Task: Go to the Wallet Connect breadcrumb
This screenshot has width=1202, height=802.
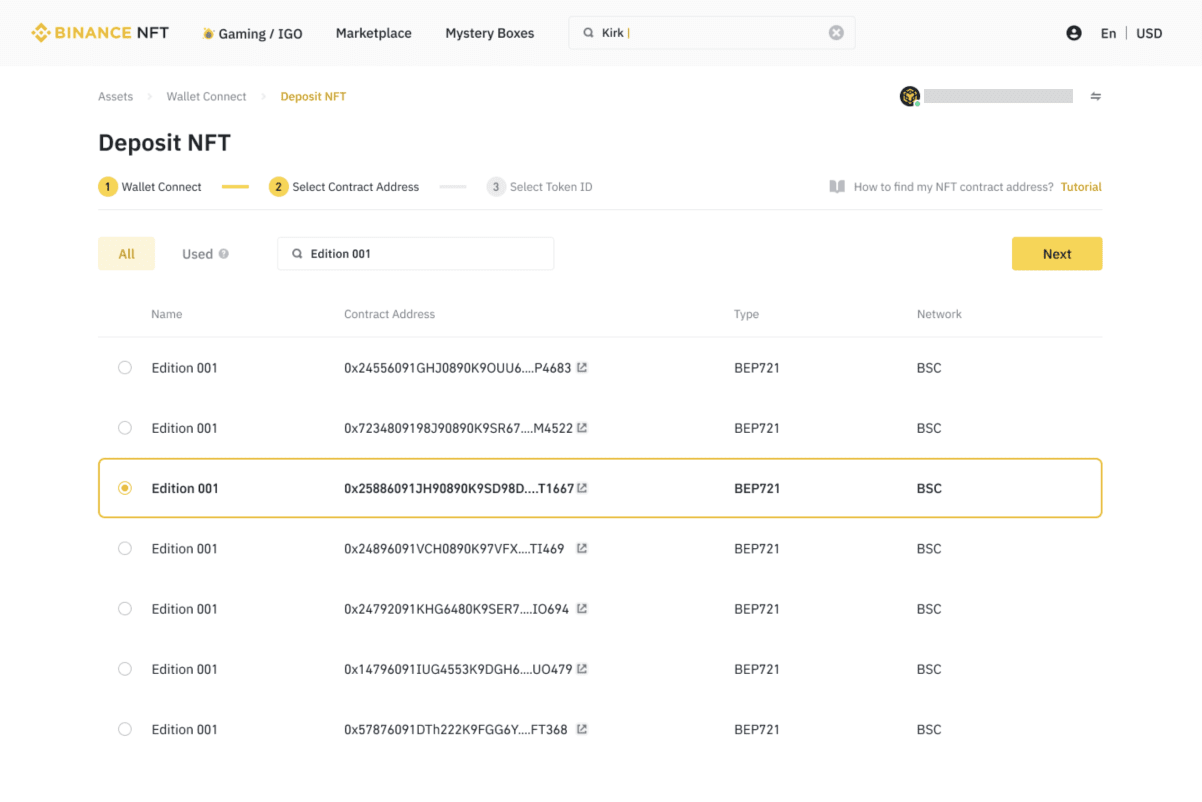Action: (206, 97)
